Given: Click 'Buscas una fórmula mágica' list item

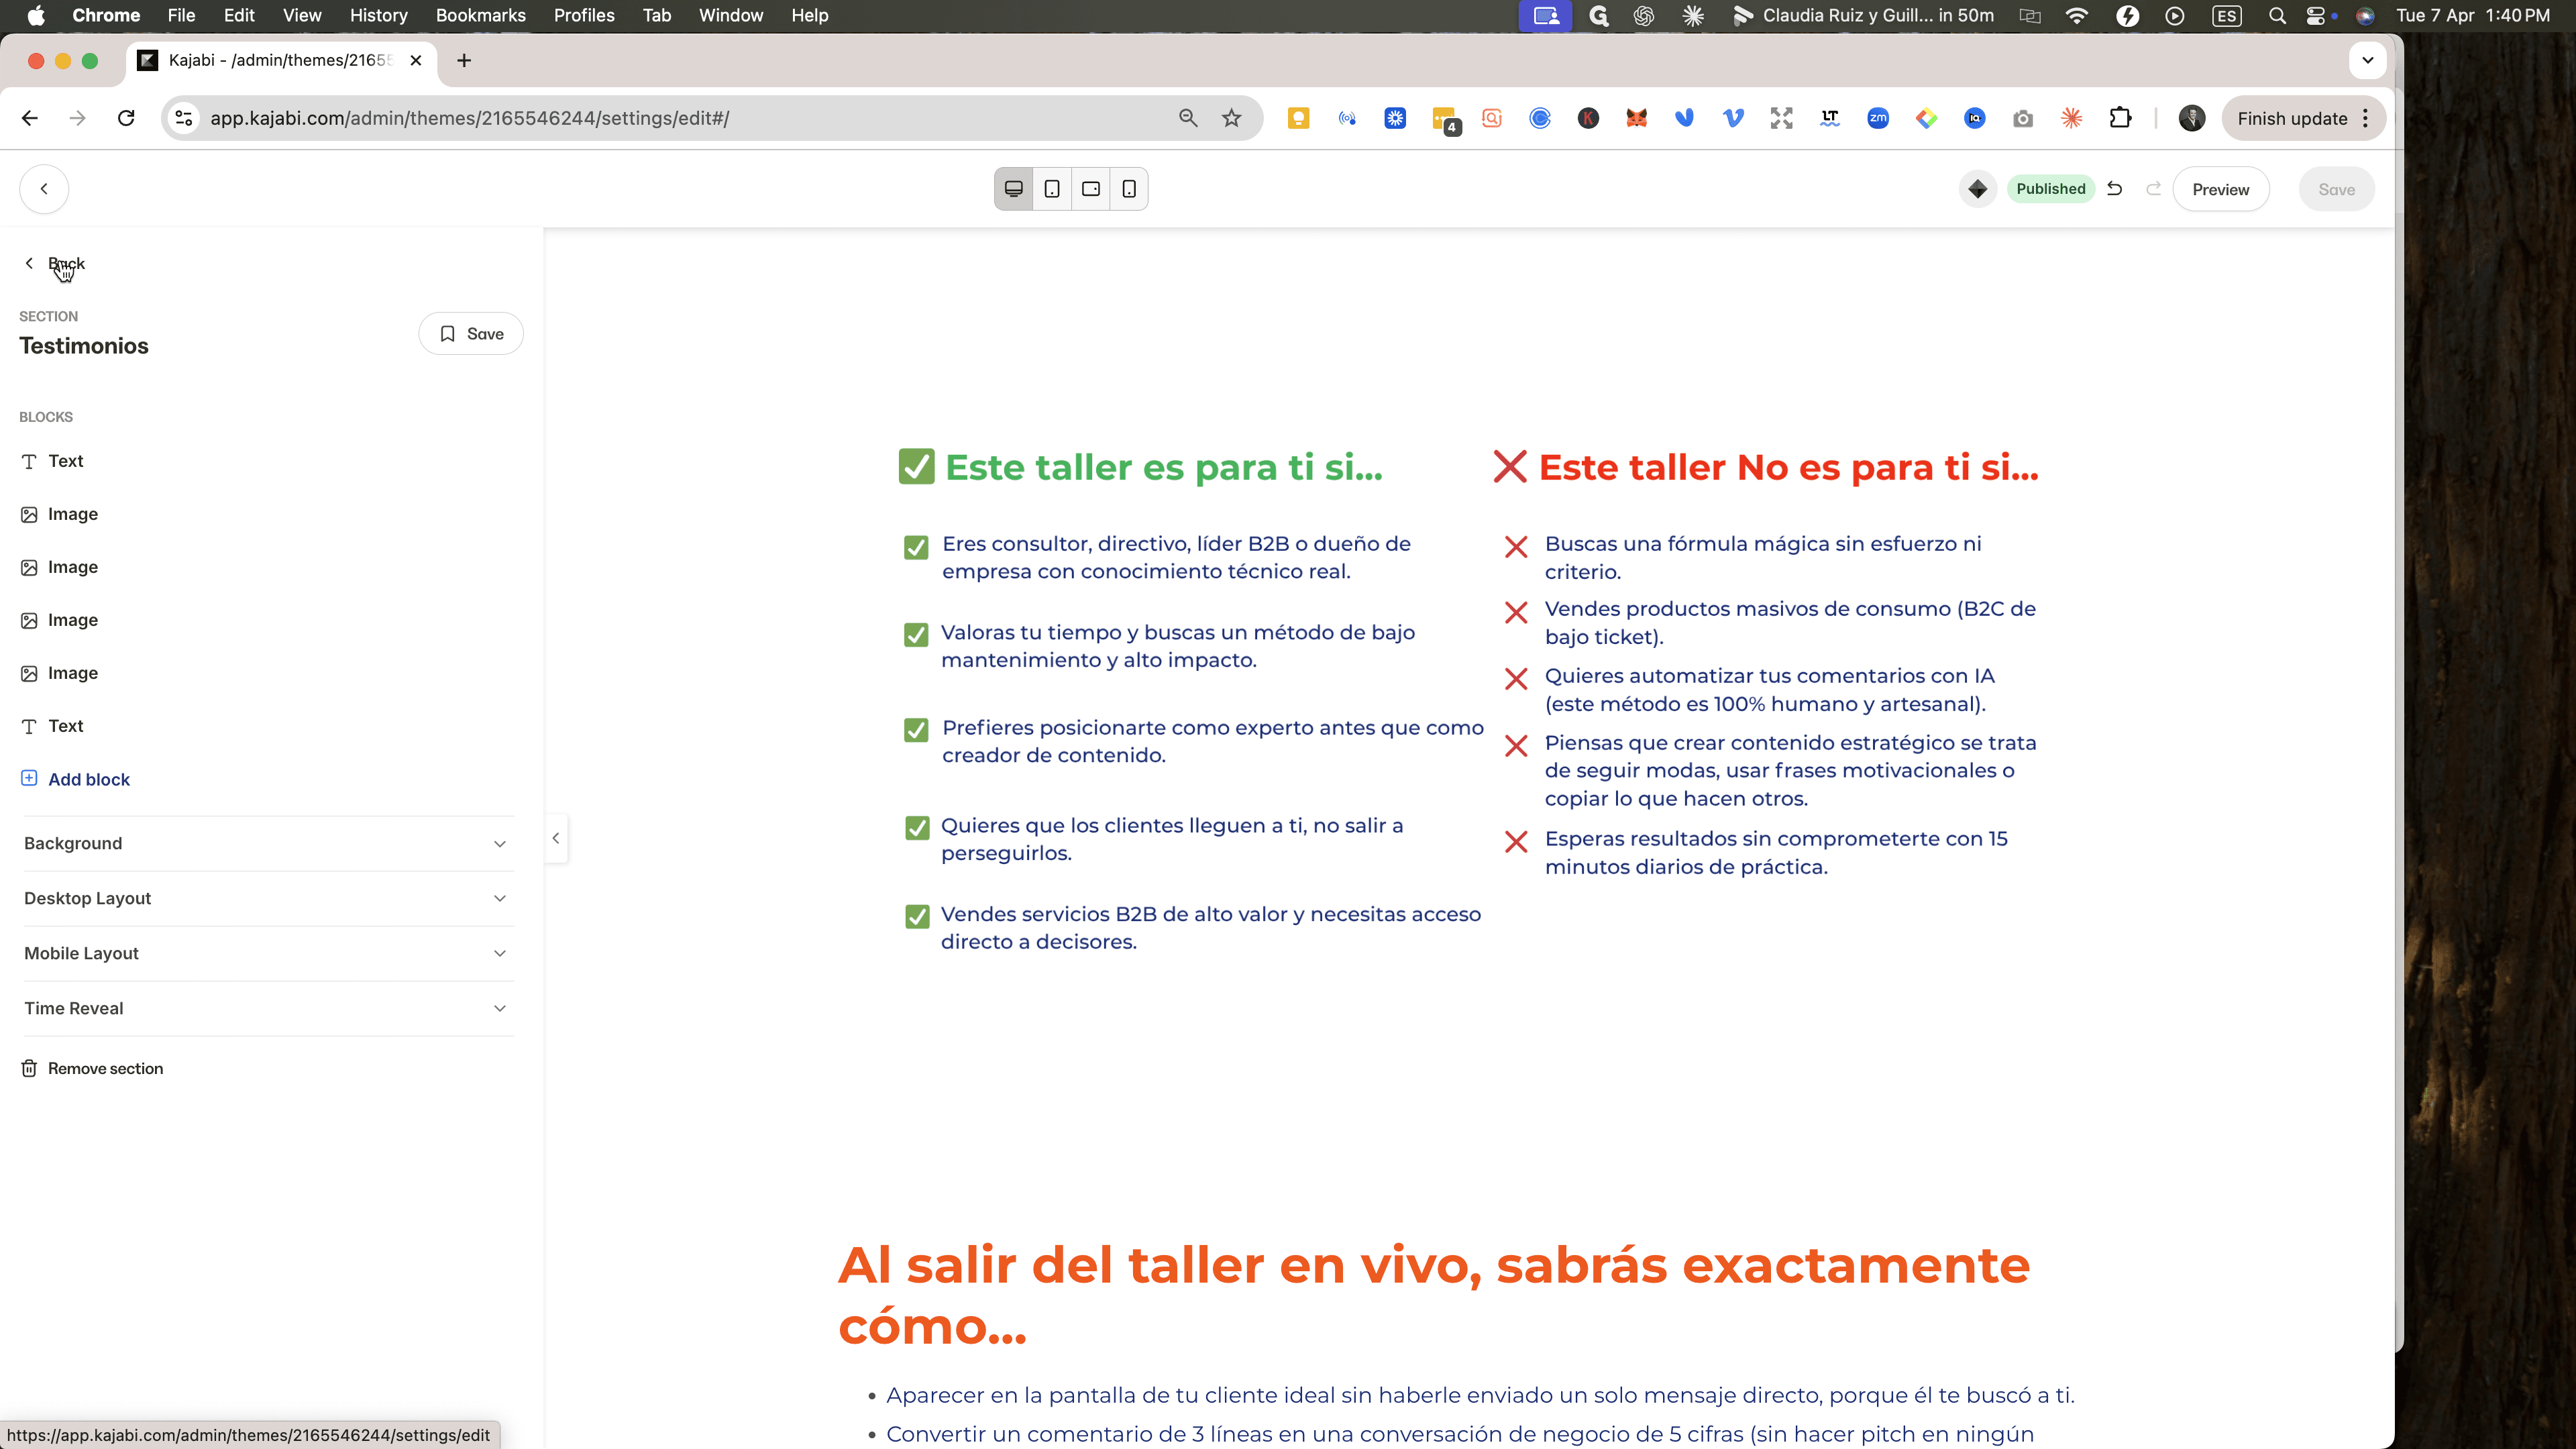Looking at the screenshot, I should point(1763,557).
